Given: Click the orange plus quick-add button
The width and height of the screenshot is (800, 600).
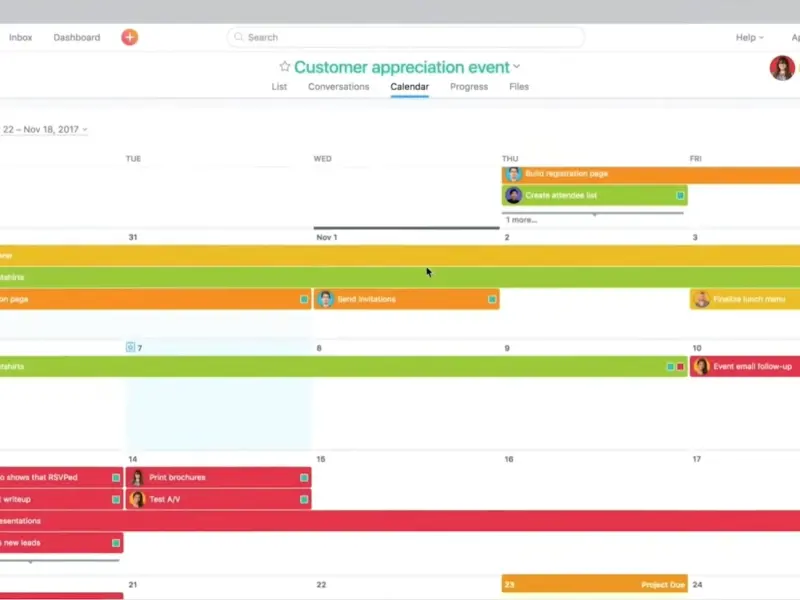Looking at the screenshot, I should pos(129,37).
